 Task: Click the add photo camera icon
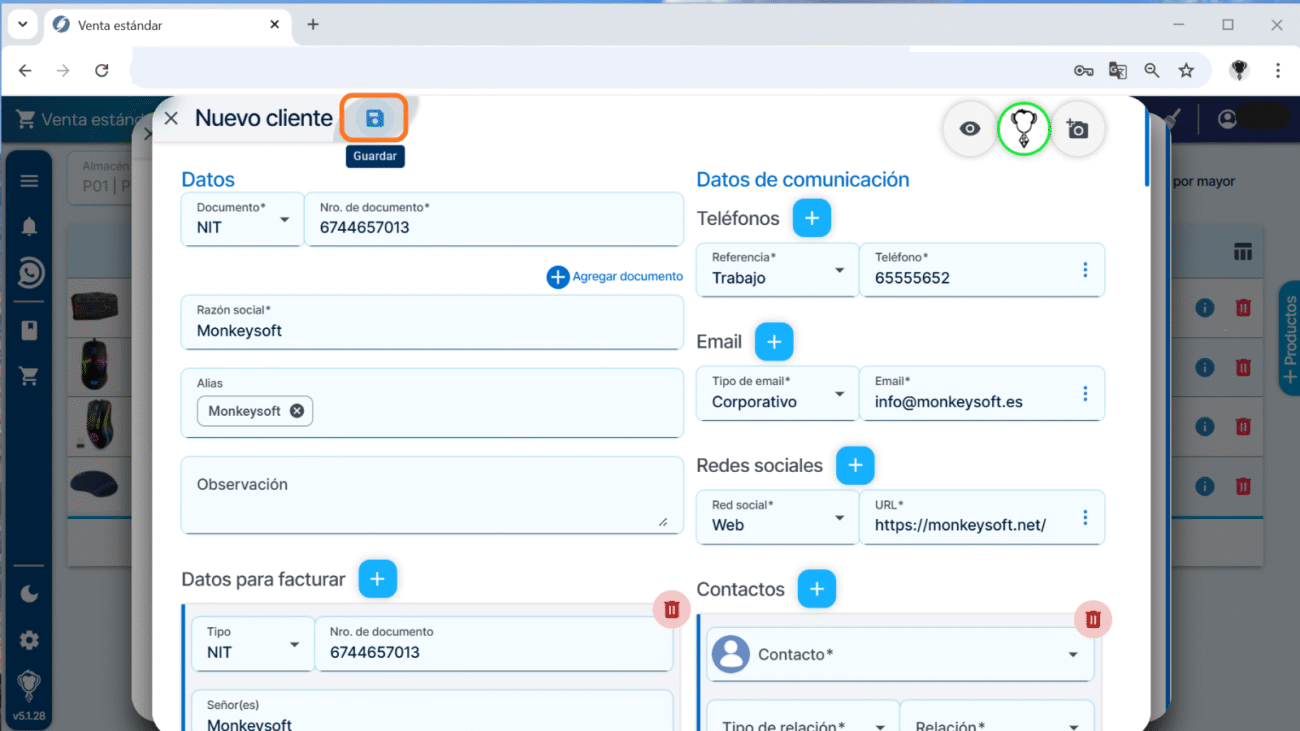(1077, 129)
